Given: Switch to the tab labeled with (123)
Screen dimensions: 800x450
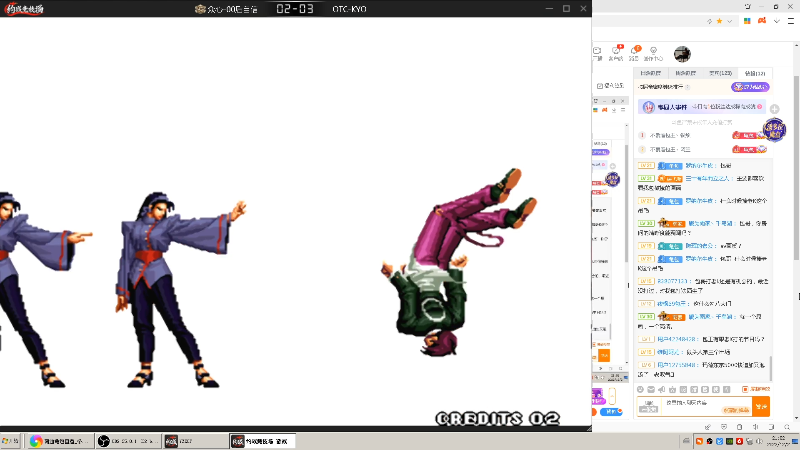Looking at the screenshot, I should (720, 73).
